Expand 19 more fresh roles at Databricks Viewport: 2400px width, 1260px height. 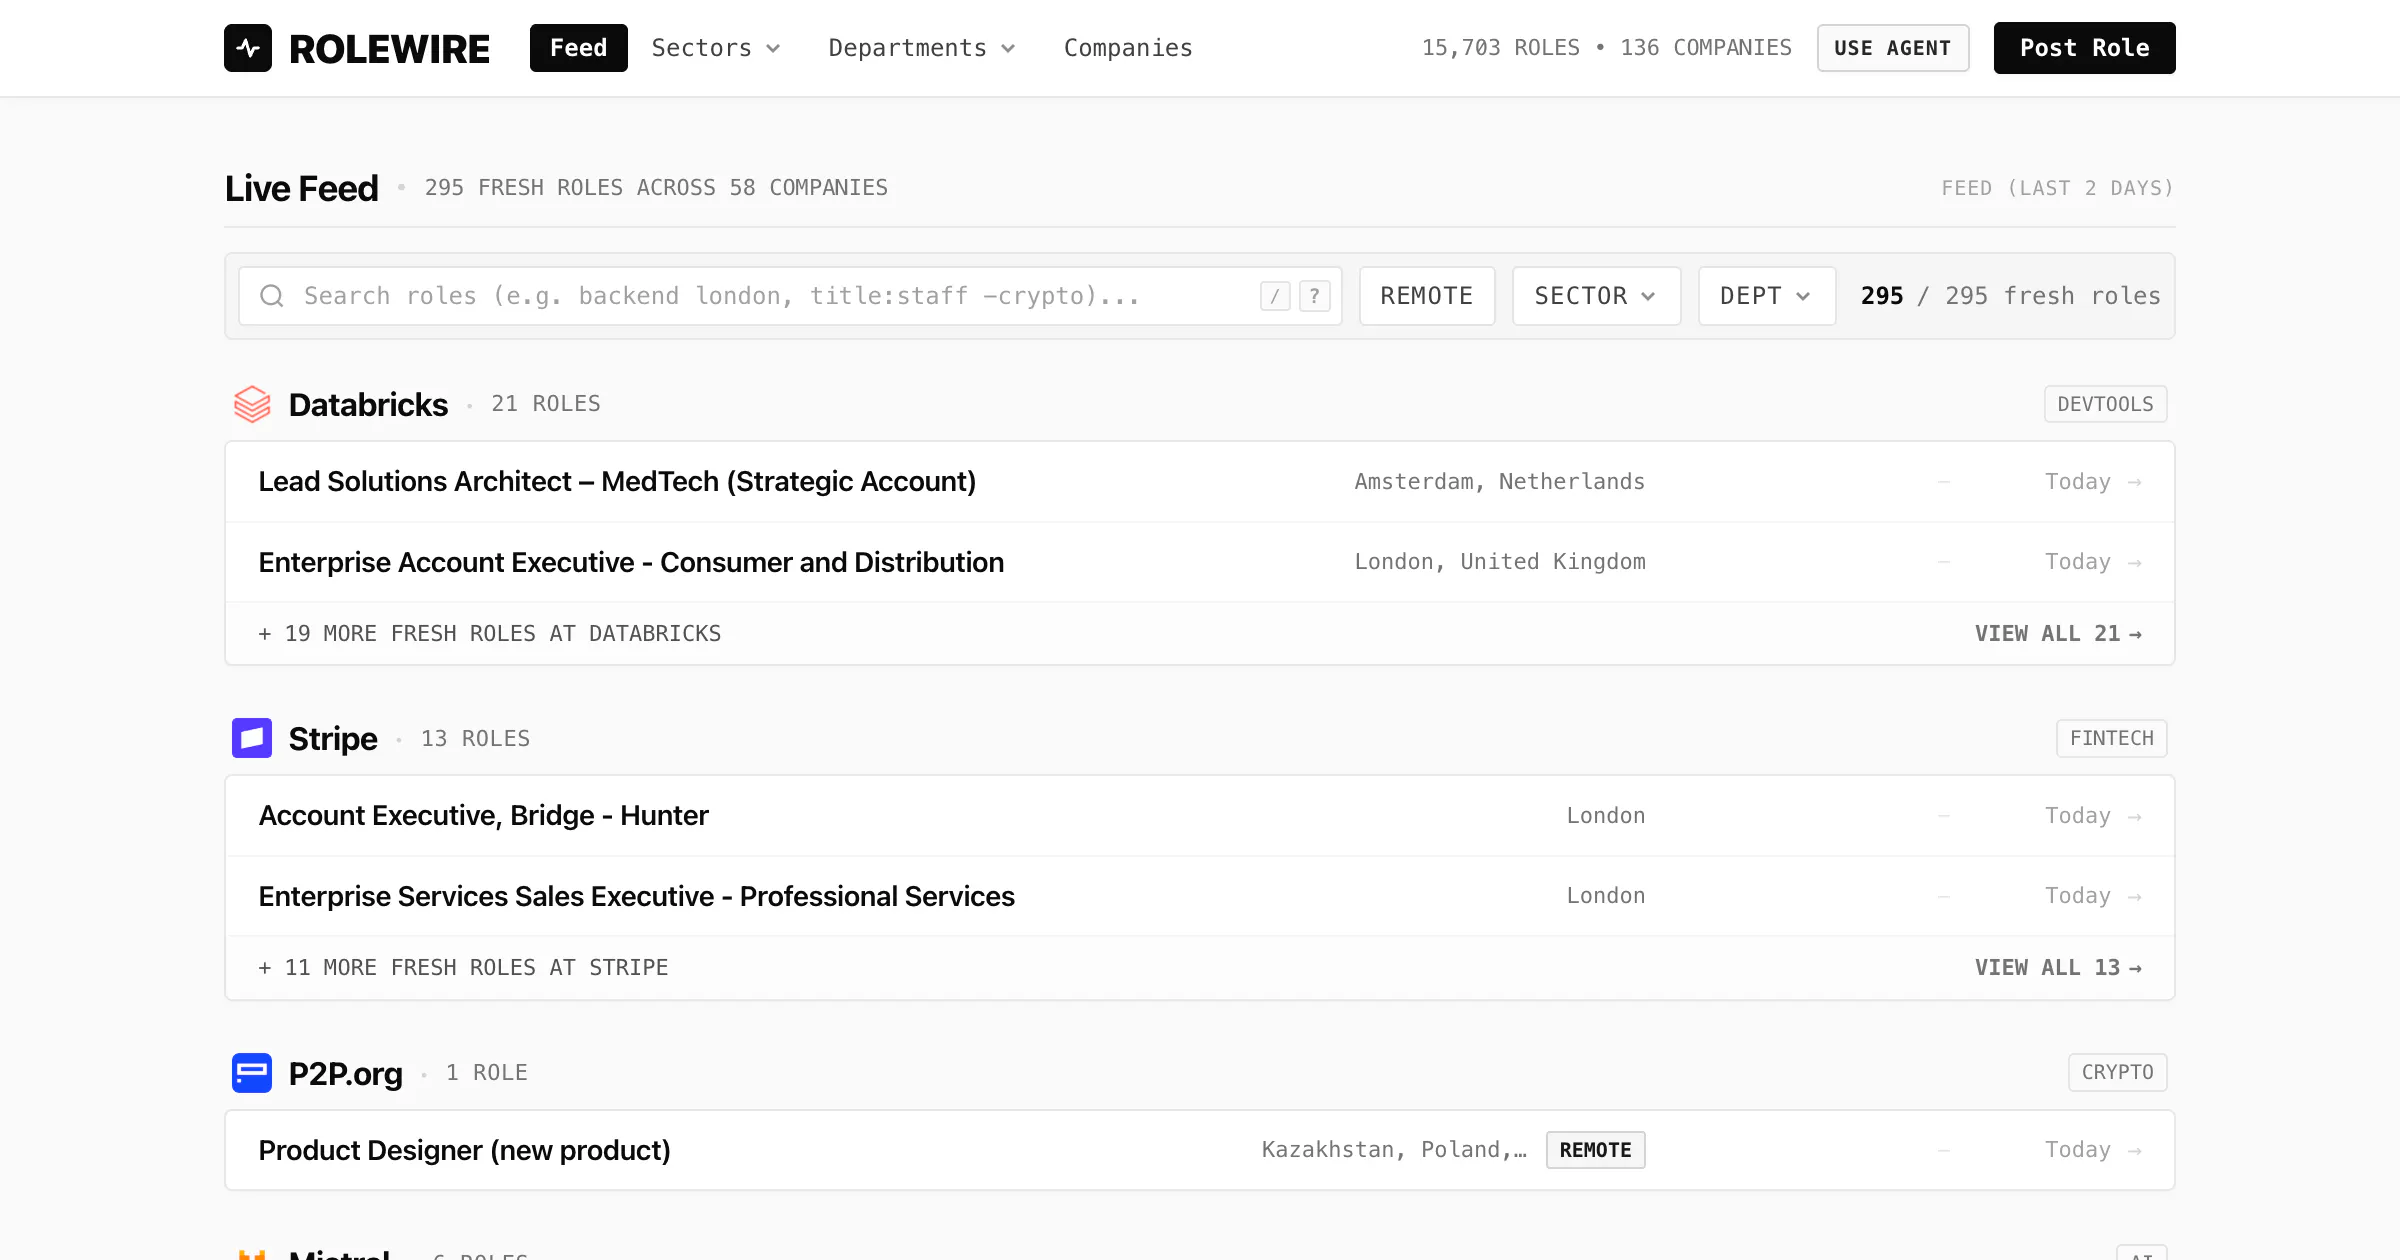(x=490, y=634)
